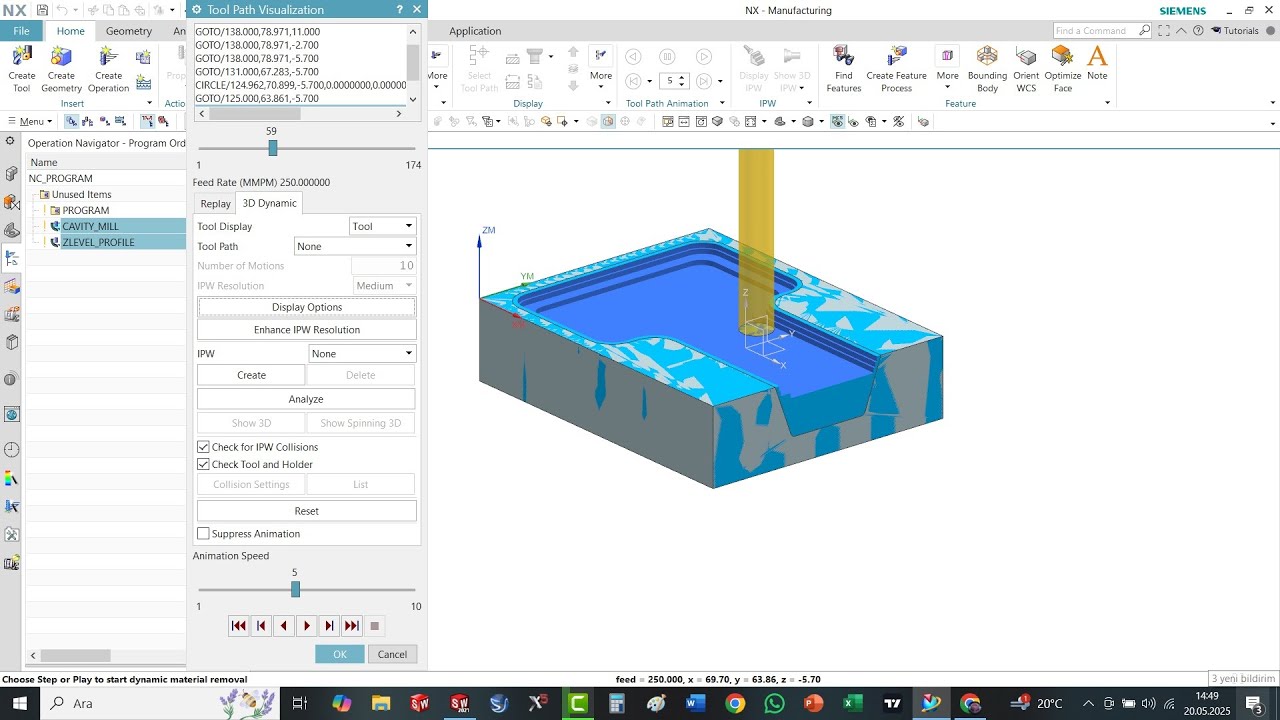Switch to the Replay tab
1280x720 pixels.
click(215, 203)
